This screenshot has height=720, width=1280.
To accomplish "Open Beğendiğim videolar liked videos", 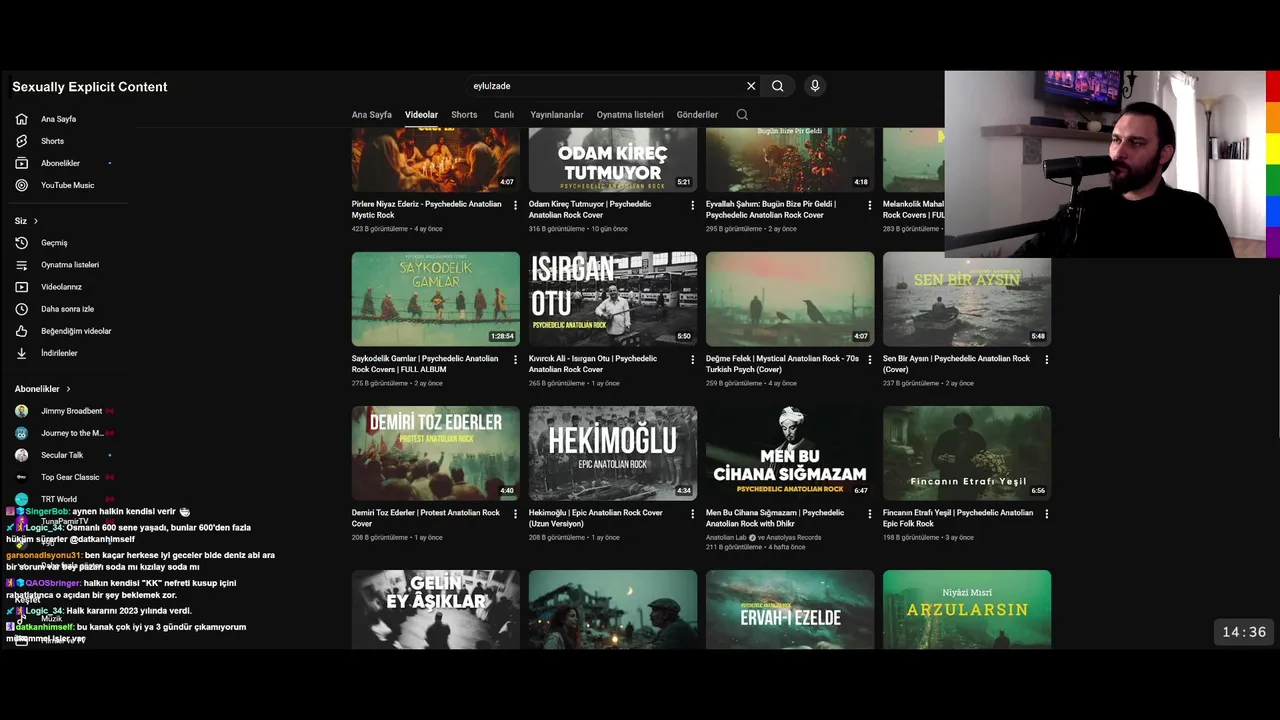I will point(76,331).
